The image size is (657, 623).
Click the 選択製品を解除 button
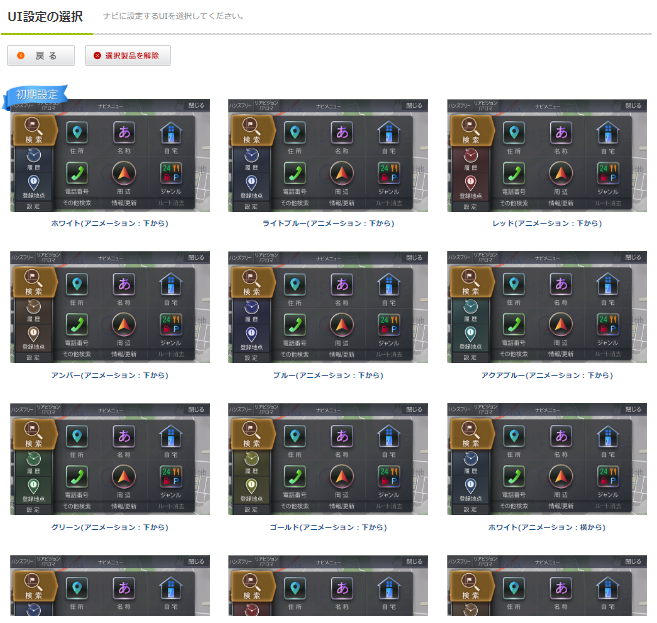tap(128, 56)
